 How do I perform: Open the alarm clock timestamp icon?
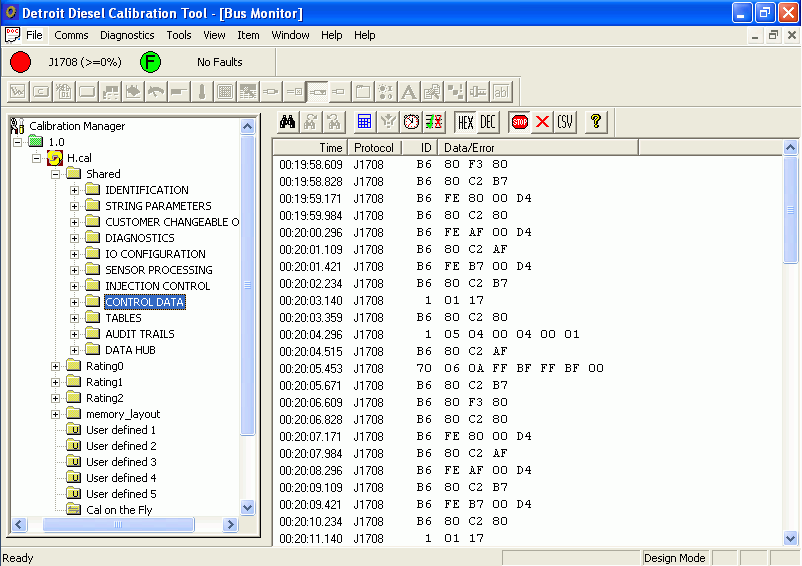point(411,122)
